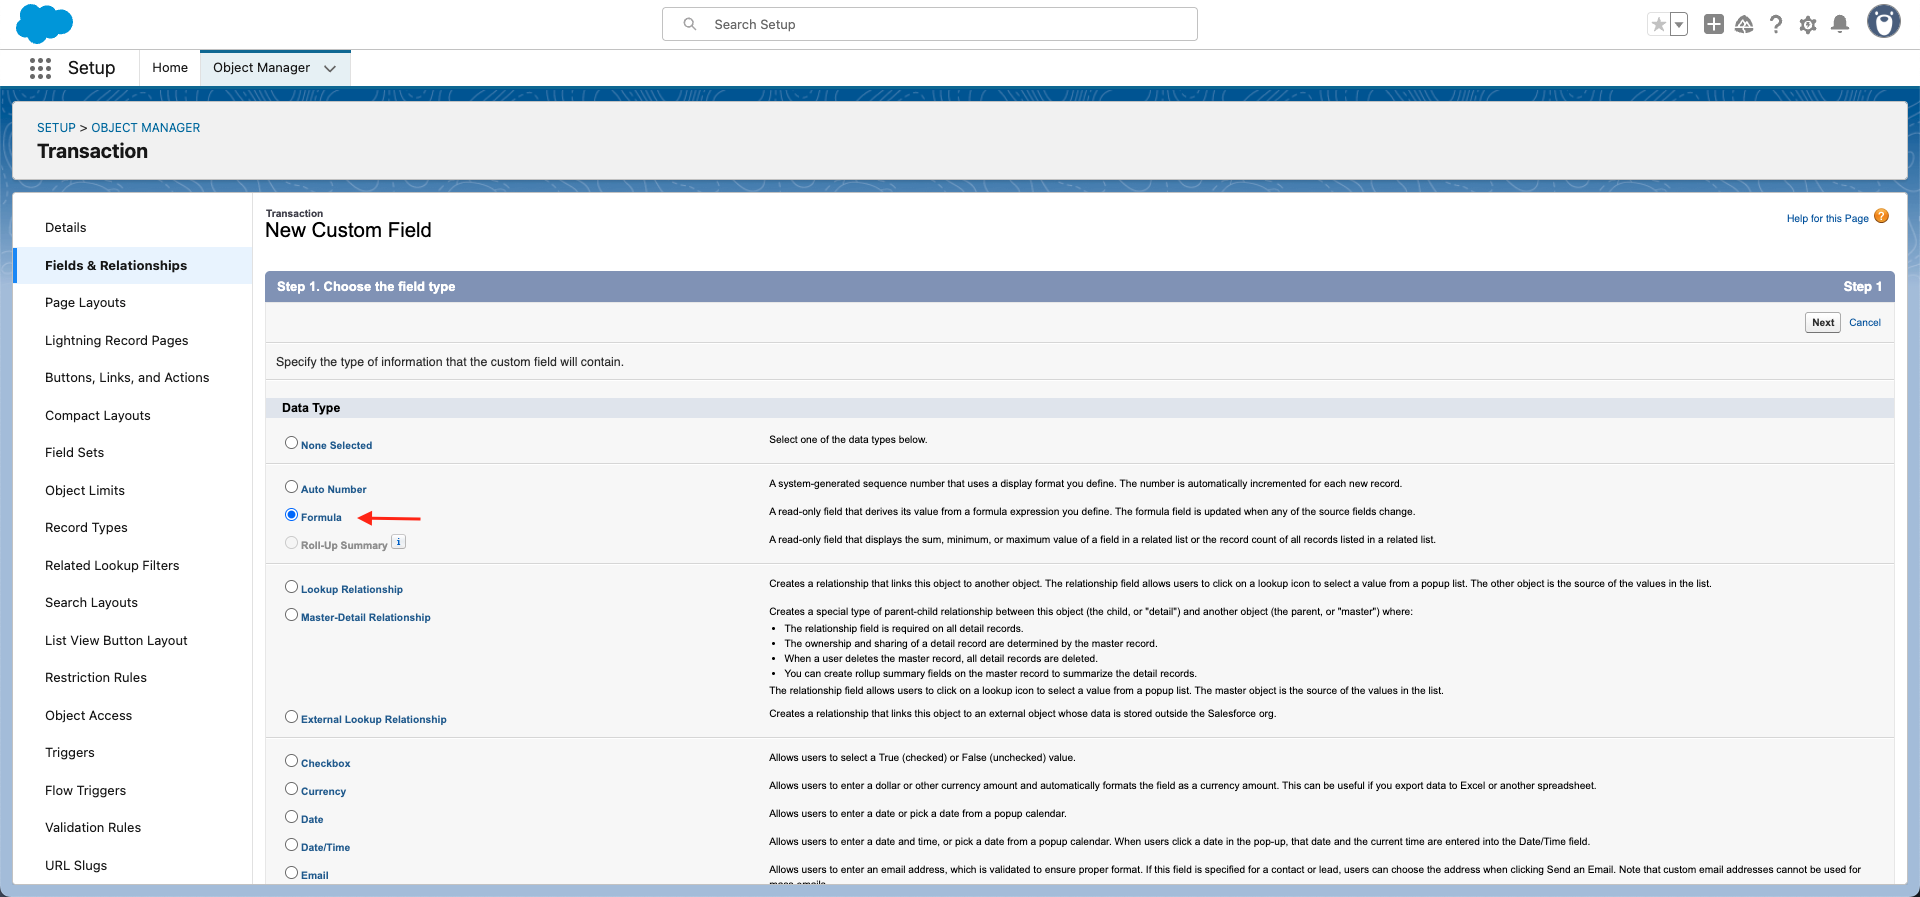Open Triggers in sidebar
Screen dimensions: 1920x897
pyautogui.click(x=70, y=753)
